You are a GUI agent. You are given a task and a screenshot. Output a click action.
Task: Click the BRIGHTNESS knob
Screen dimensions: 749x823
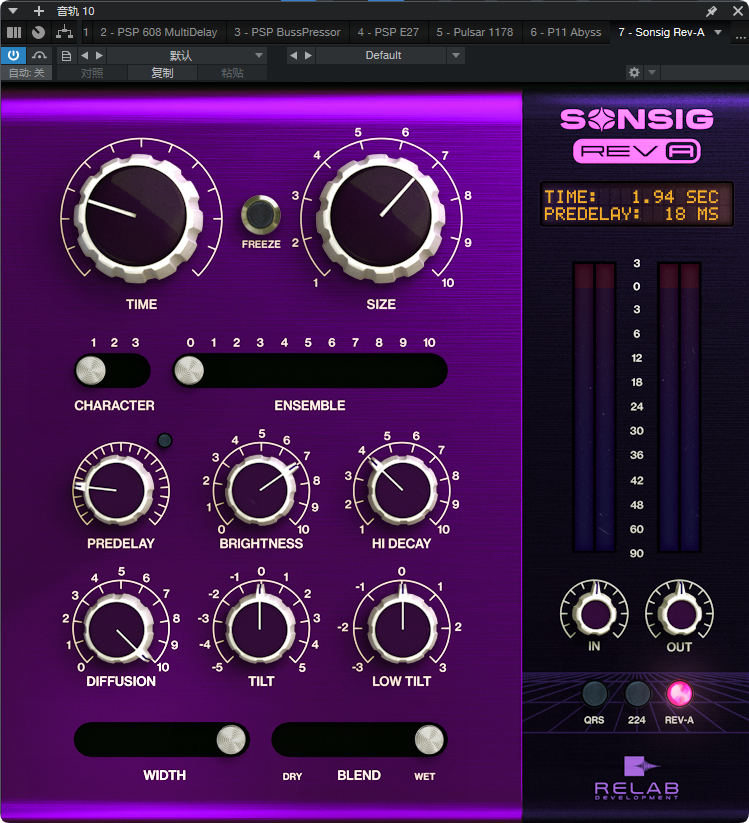coord(260,490)
